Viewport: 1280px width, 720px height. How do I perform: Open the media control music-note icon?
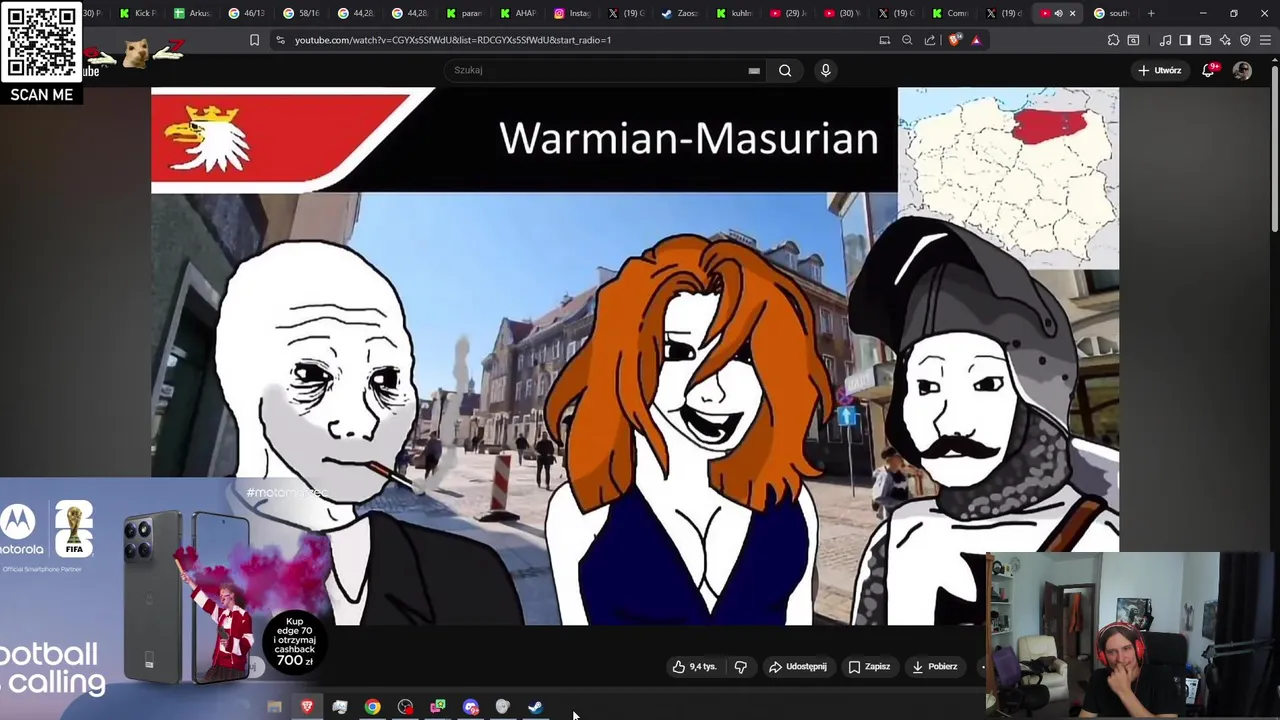point(1165,40)
